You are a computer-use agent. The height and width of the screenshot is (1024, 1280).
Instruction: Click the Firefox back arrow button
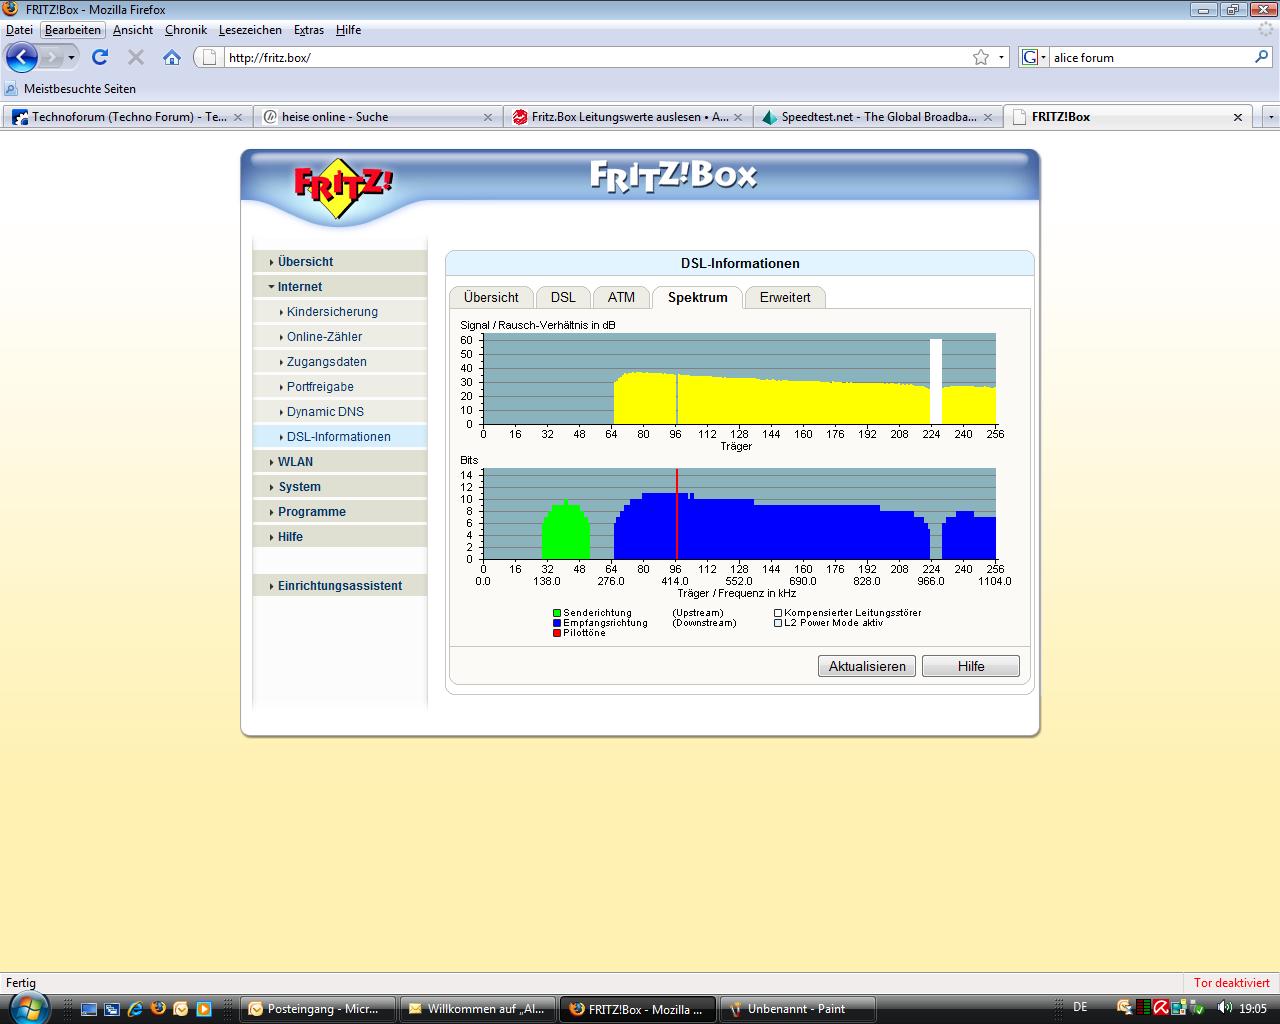22,57
